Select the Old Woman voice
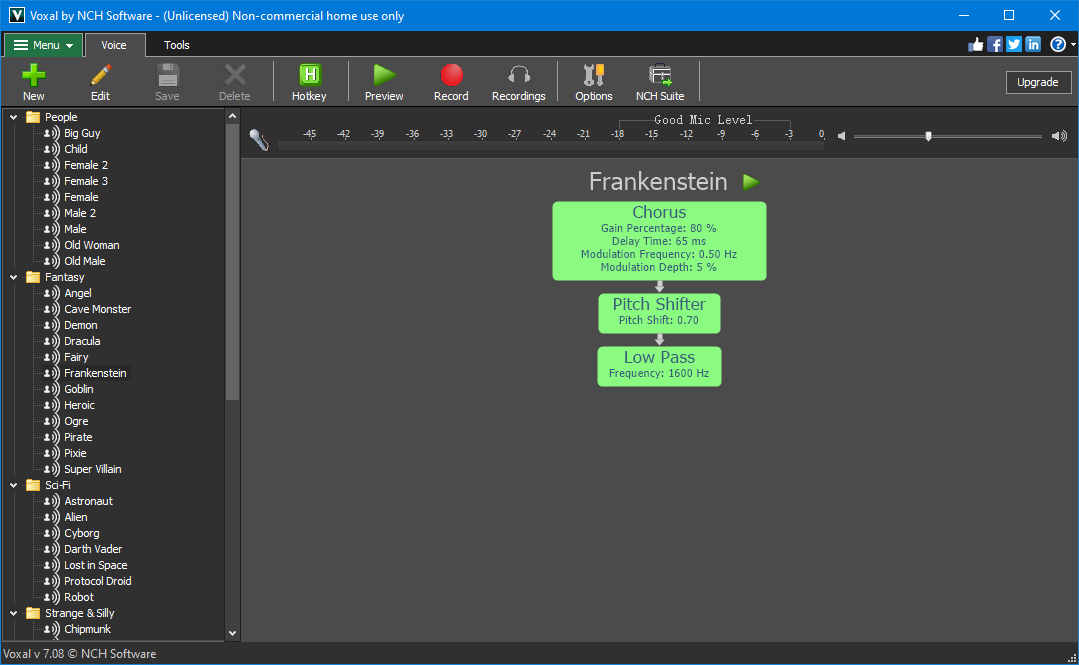 (92, 246)
